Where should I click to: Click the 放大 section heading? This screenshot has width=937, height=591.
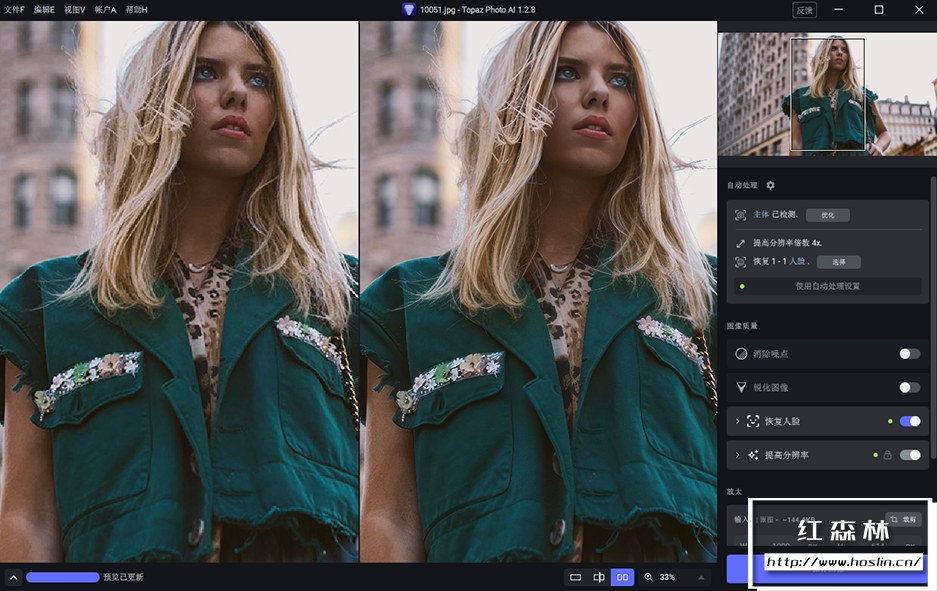pos(734,491)
